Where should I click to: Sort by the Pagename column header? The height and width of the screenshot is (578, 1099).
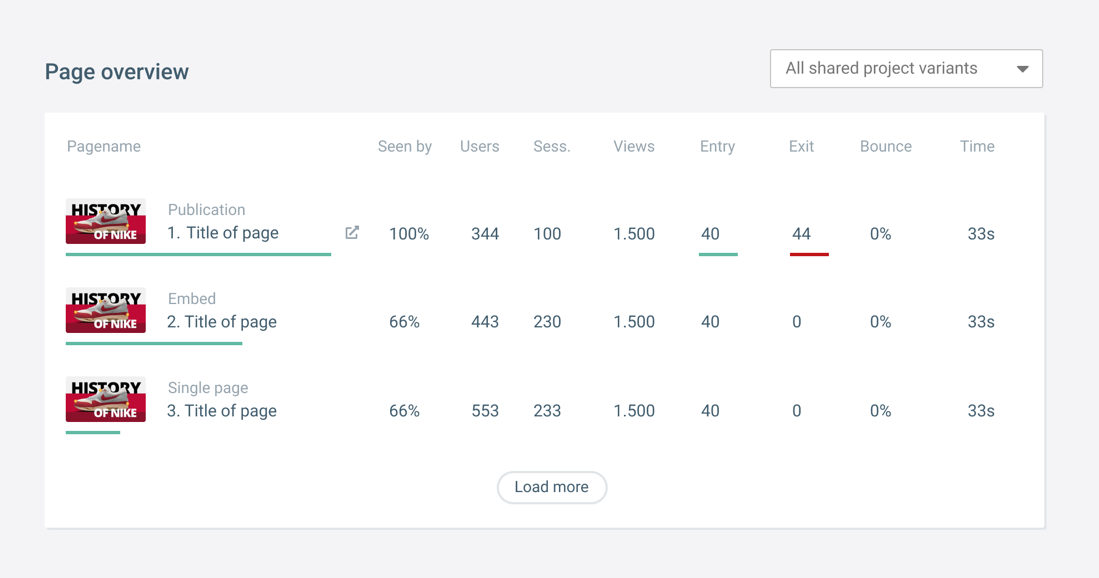(104, 146)
